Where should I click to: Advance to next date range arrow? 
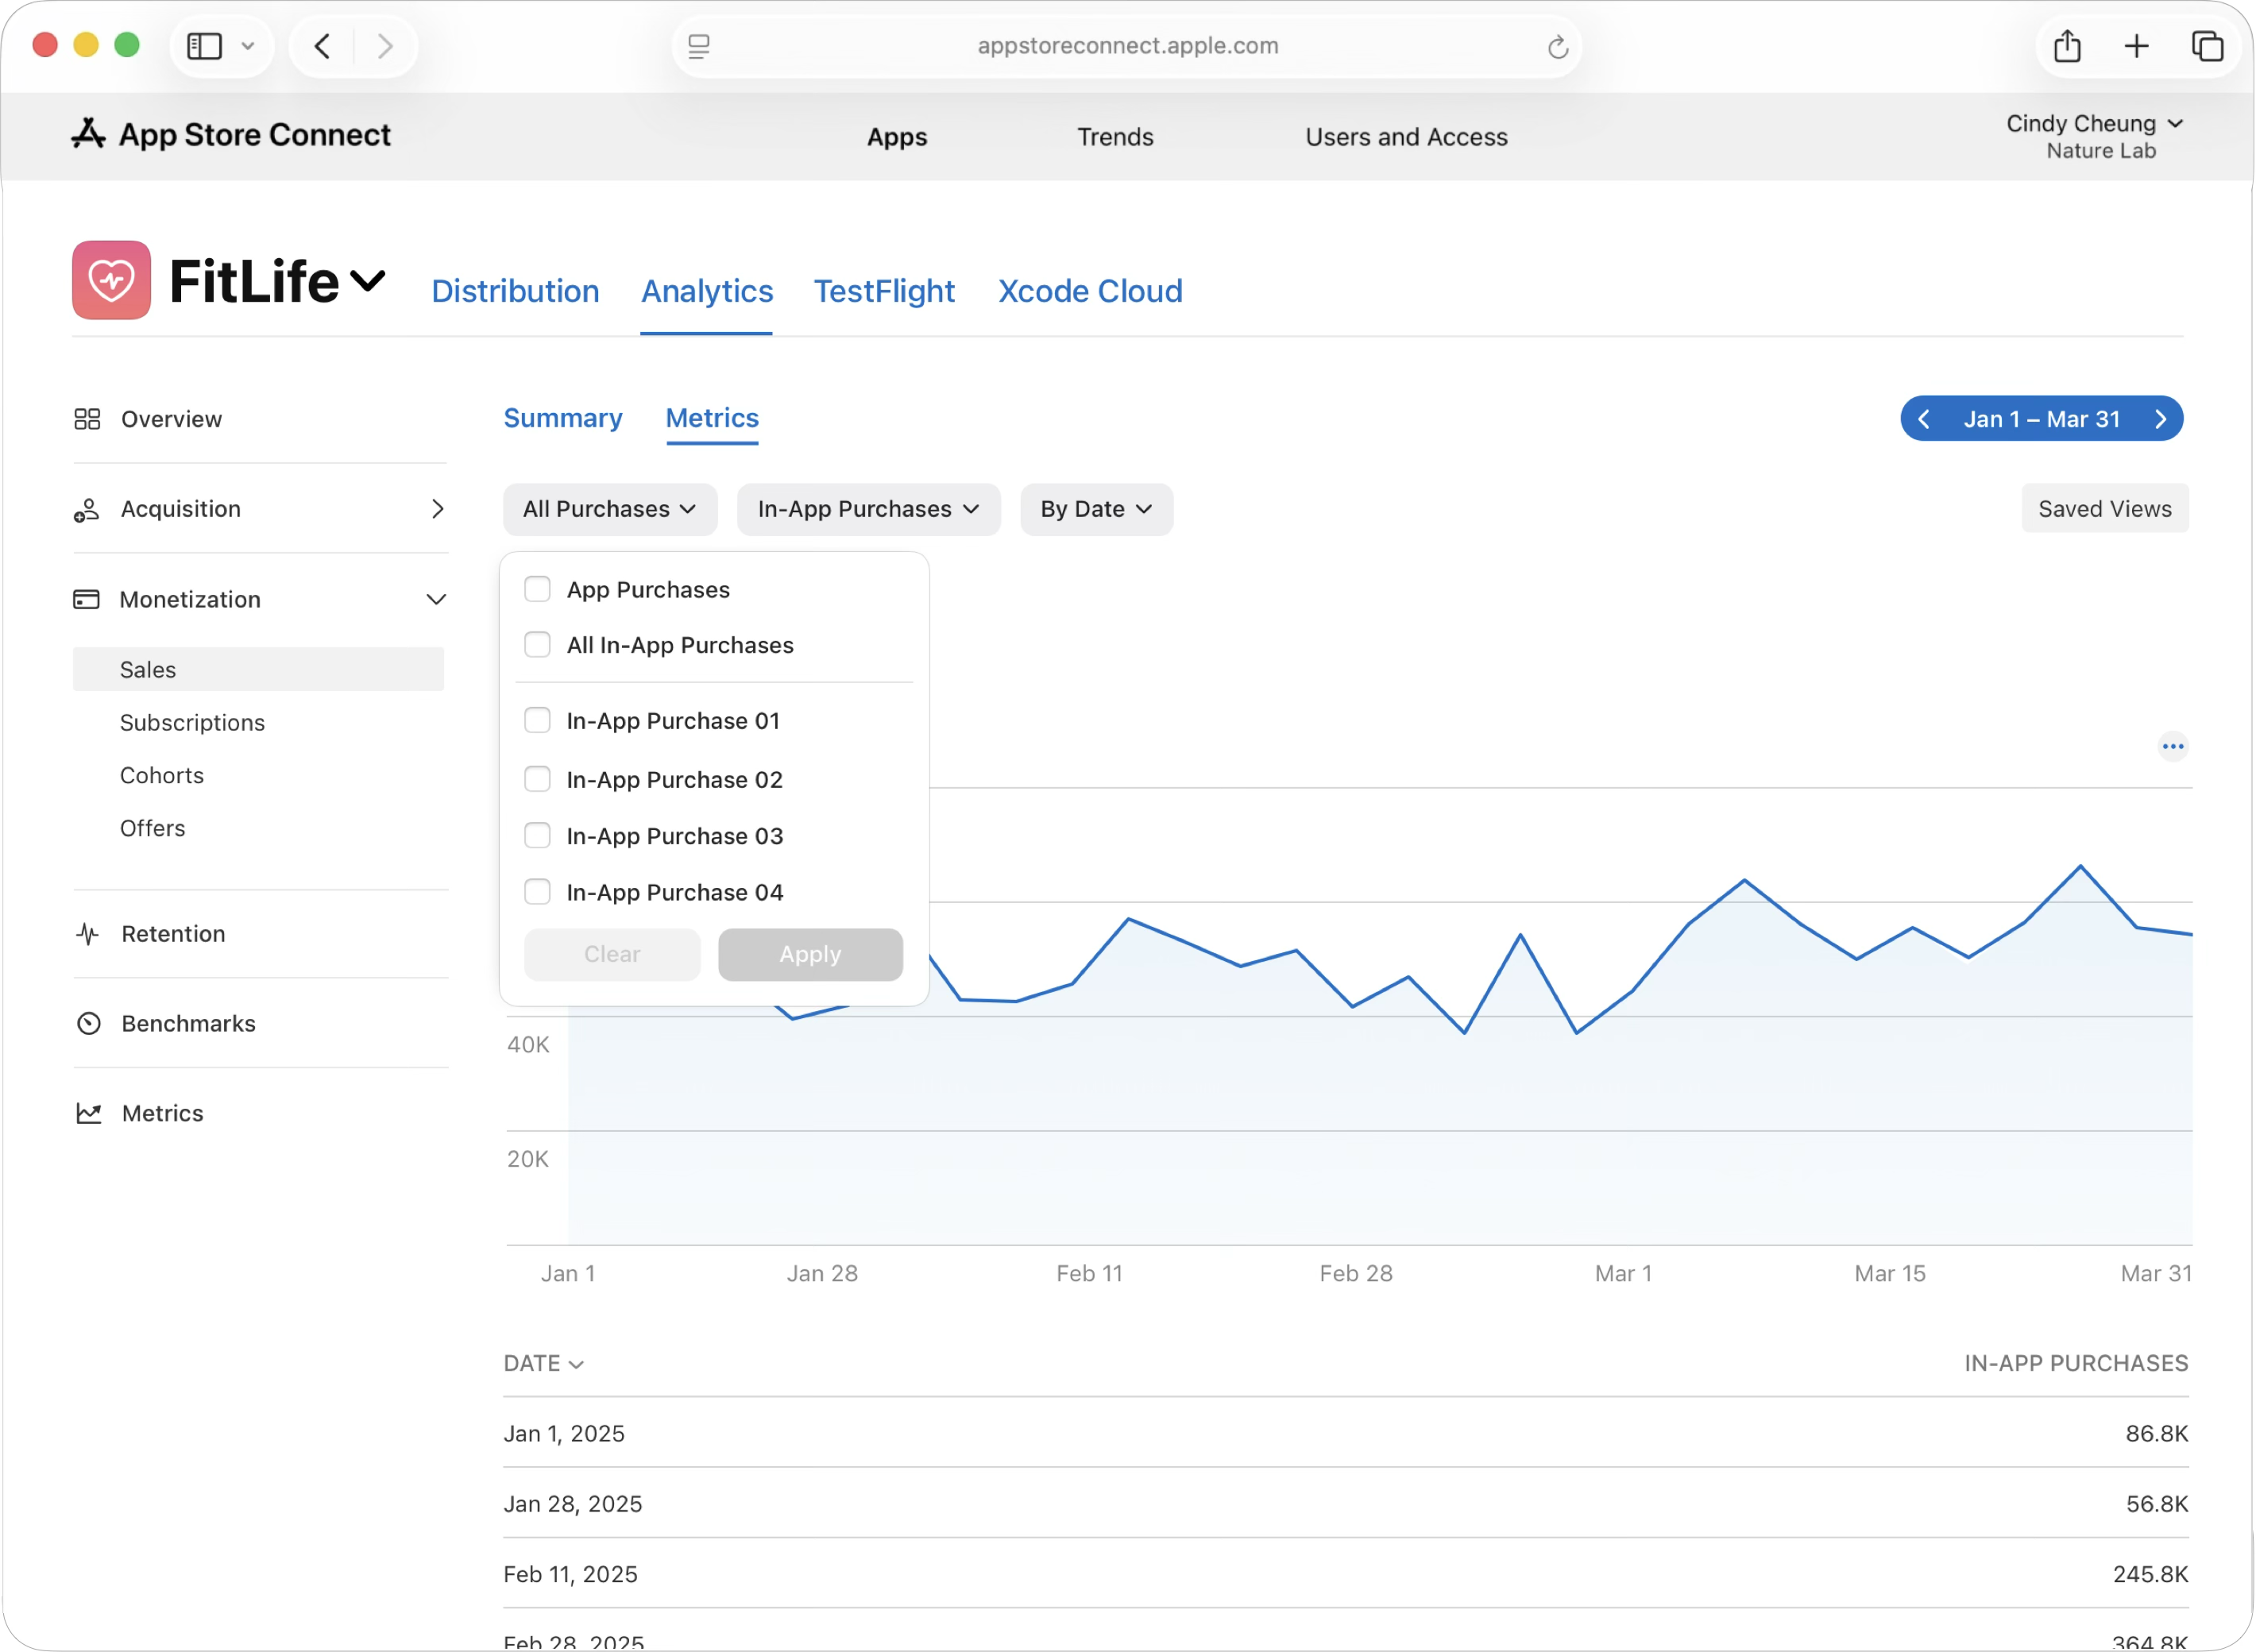click(x=2160, y=419)
